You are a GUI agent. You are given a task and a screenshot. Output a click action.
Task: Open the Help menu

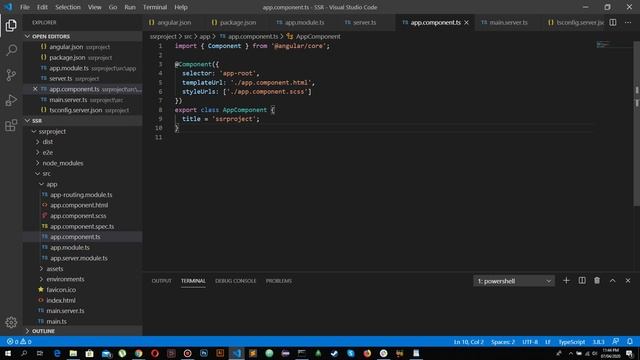pyautogui.click(x=181, y=7)
